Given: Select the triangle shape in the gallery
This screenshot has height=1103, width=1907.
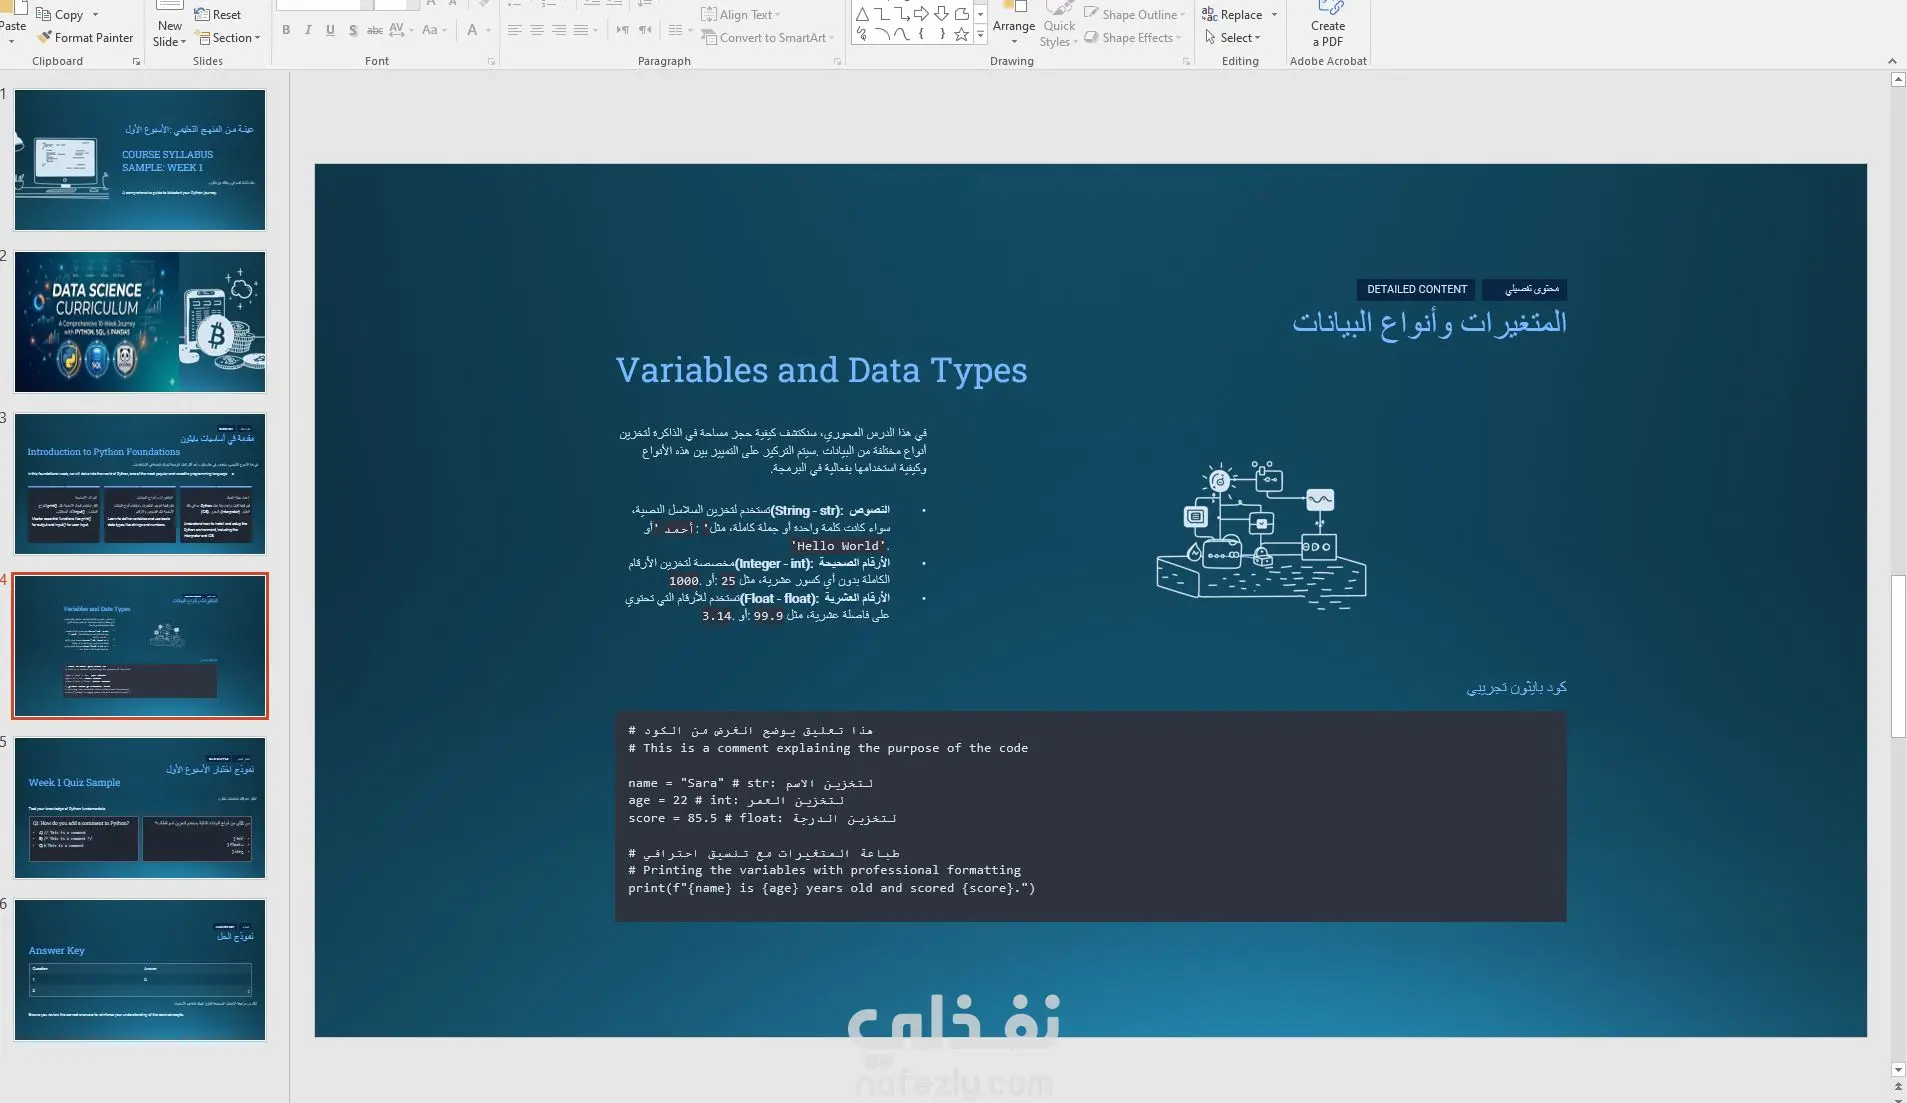Looking at the screenshot, I should tap(862, 14).
